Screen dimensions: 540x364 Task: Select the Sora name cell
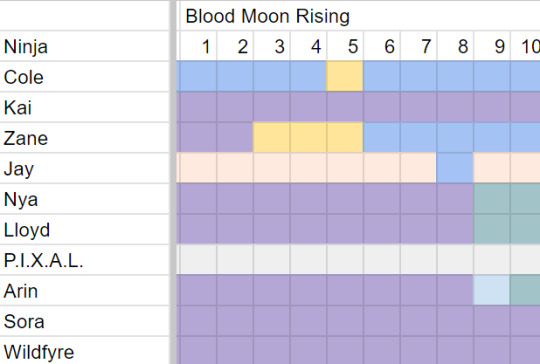[x=85, y=321]
